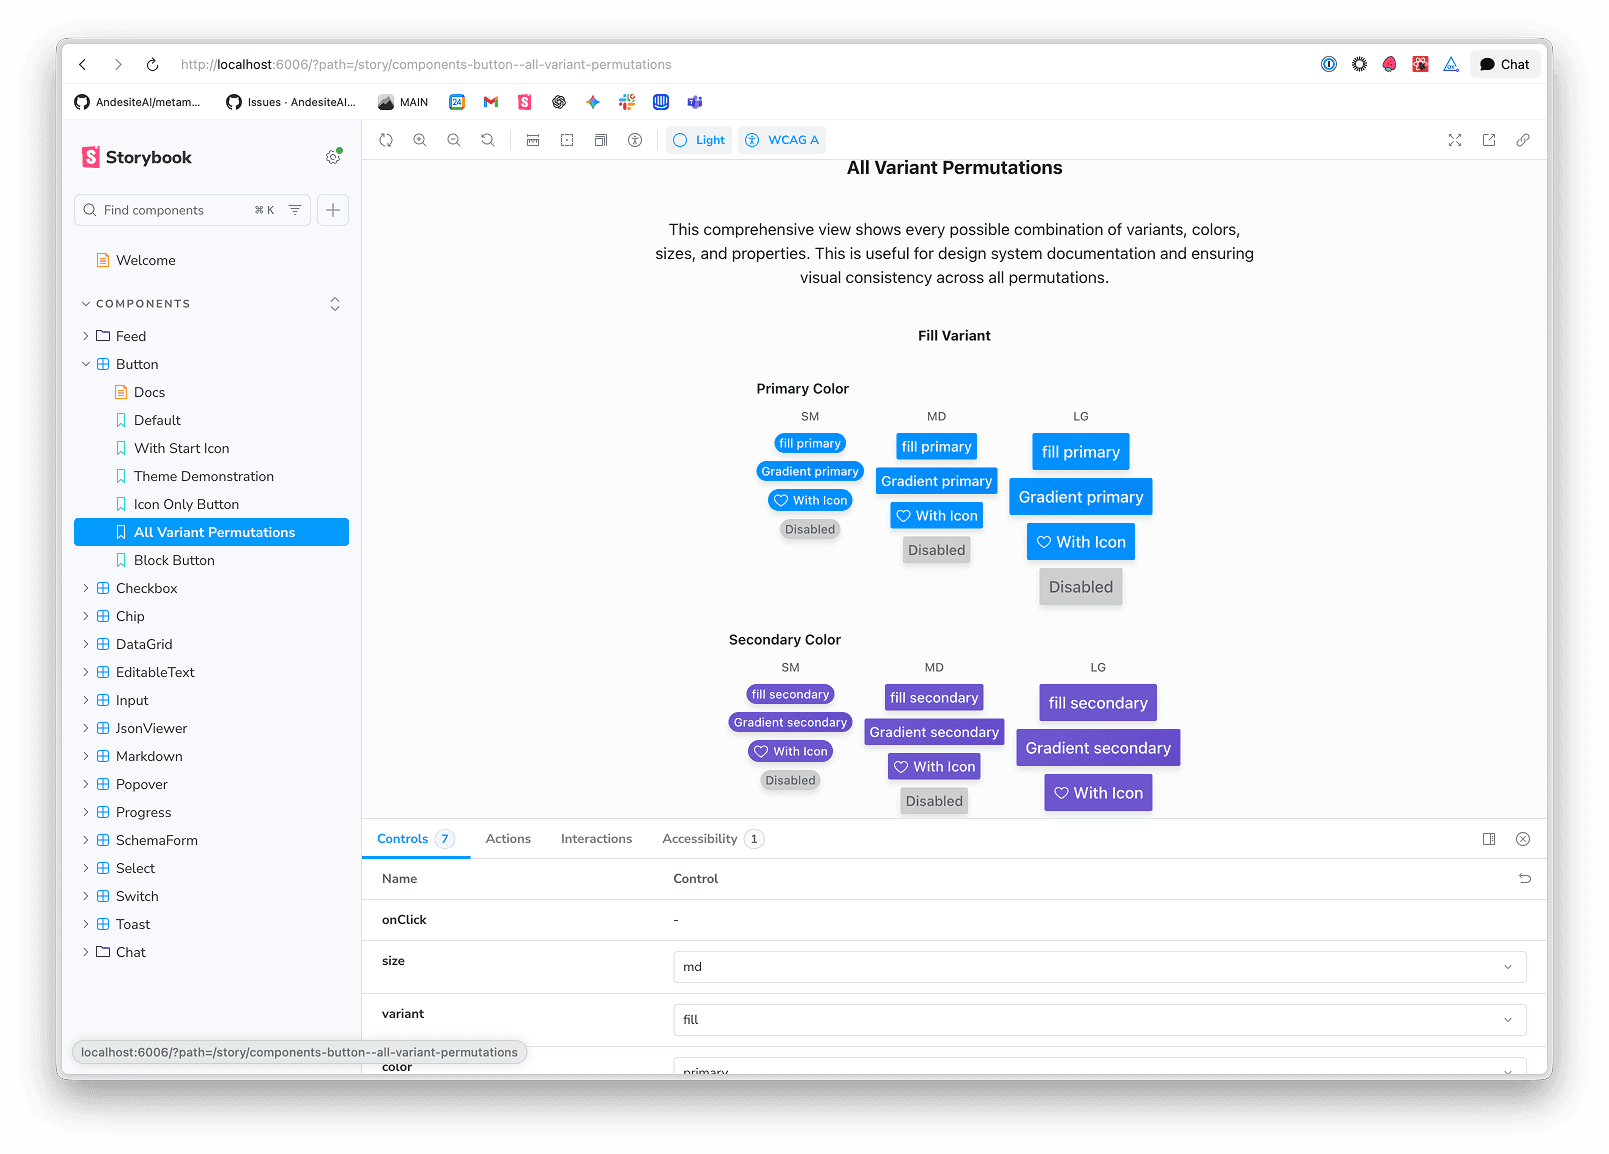Open the size dropdown showing md
The height and width of the screenshot is (1154, 1609).
pyautogui.click(x=1099, y=967)
